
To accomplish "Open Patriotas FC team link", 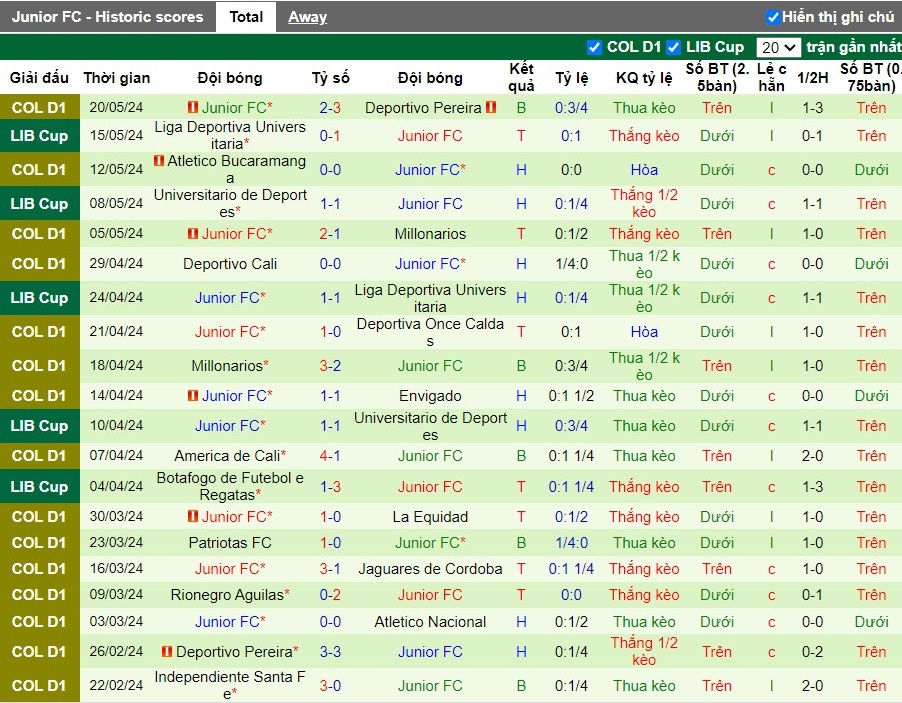I will (230, 542).
